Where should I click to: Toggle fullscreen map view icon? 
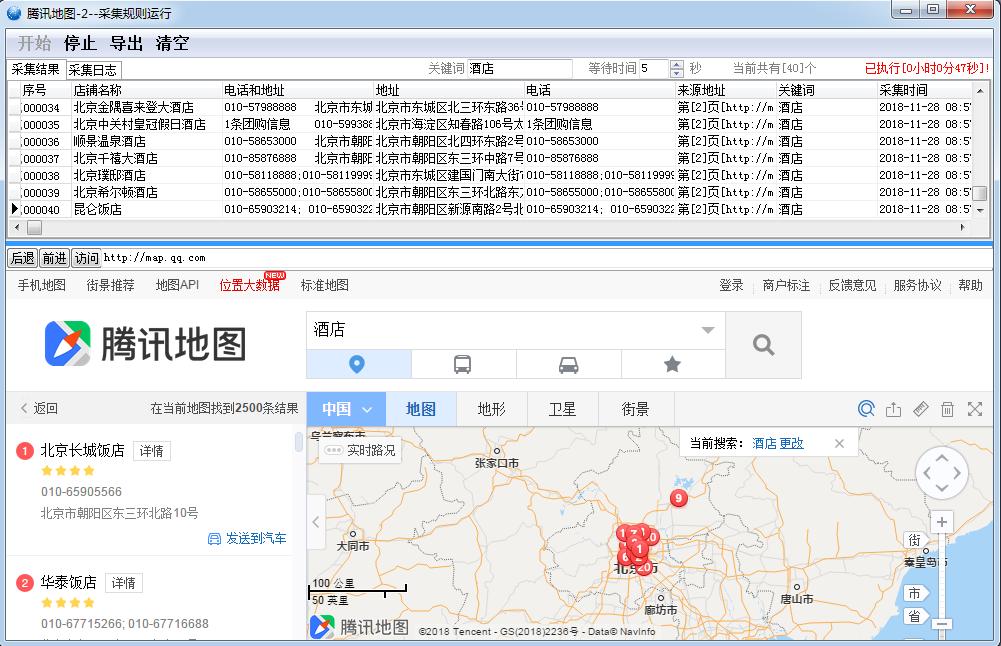[975, 409]
